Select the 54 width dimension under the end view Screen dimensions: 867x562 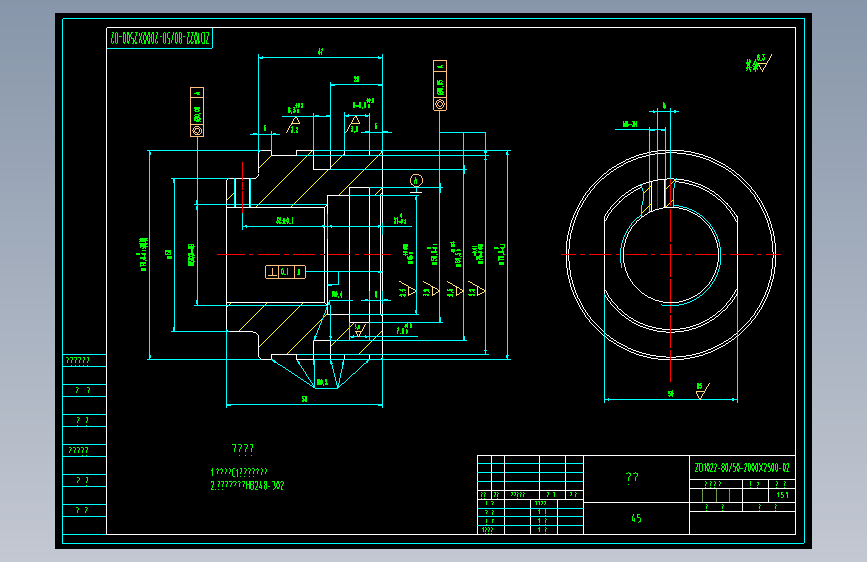coord(671,394)
